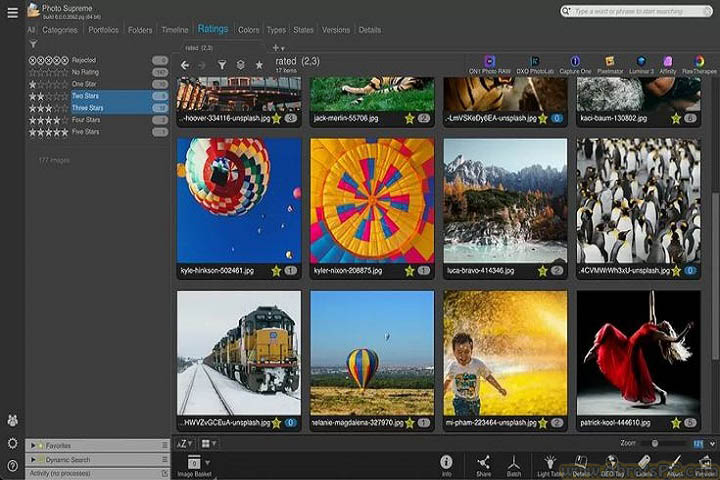Open dropdown arrow beside Image Basket
This screenshot has width=720, height=480.
(x=208, y=462)
